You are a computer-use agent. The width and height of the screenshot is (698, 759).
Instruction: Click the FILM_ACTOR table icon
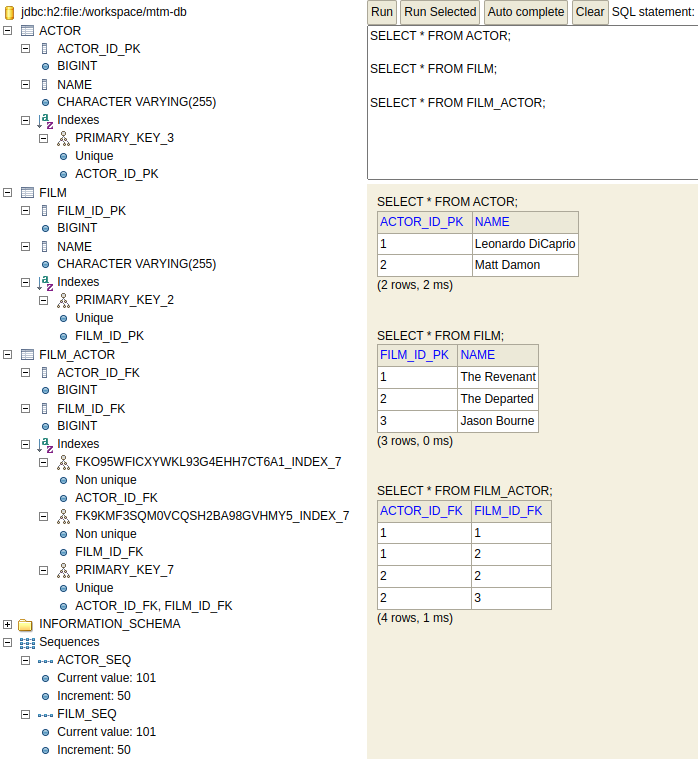(x=27, y=355)
